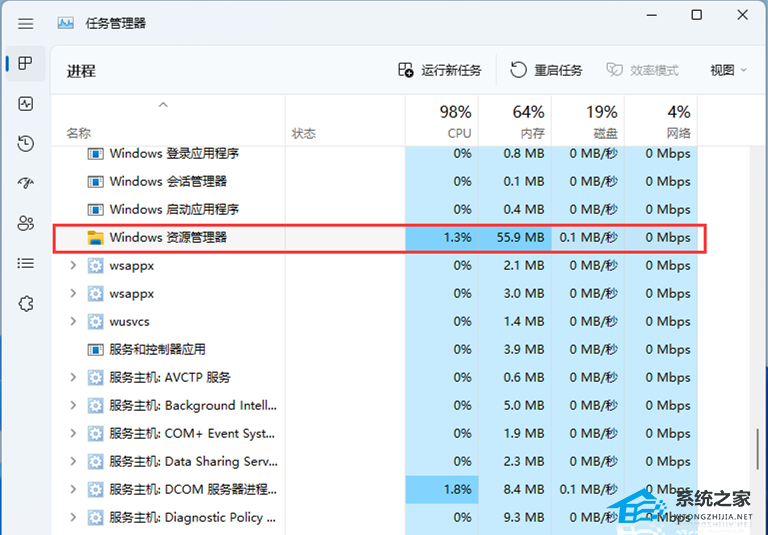Open the Services puzzle sidebar icon
The width and height of the screenshot is (768, 535).
click(25, 303)
